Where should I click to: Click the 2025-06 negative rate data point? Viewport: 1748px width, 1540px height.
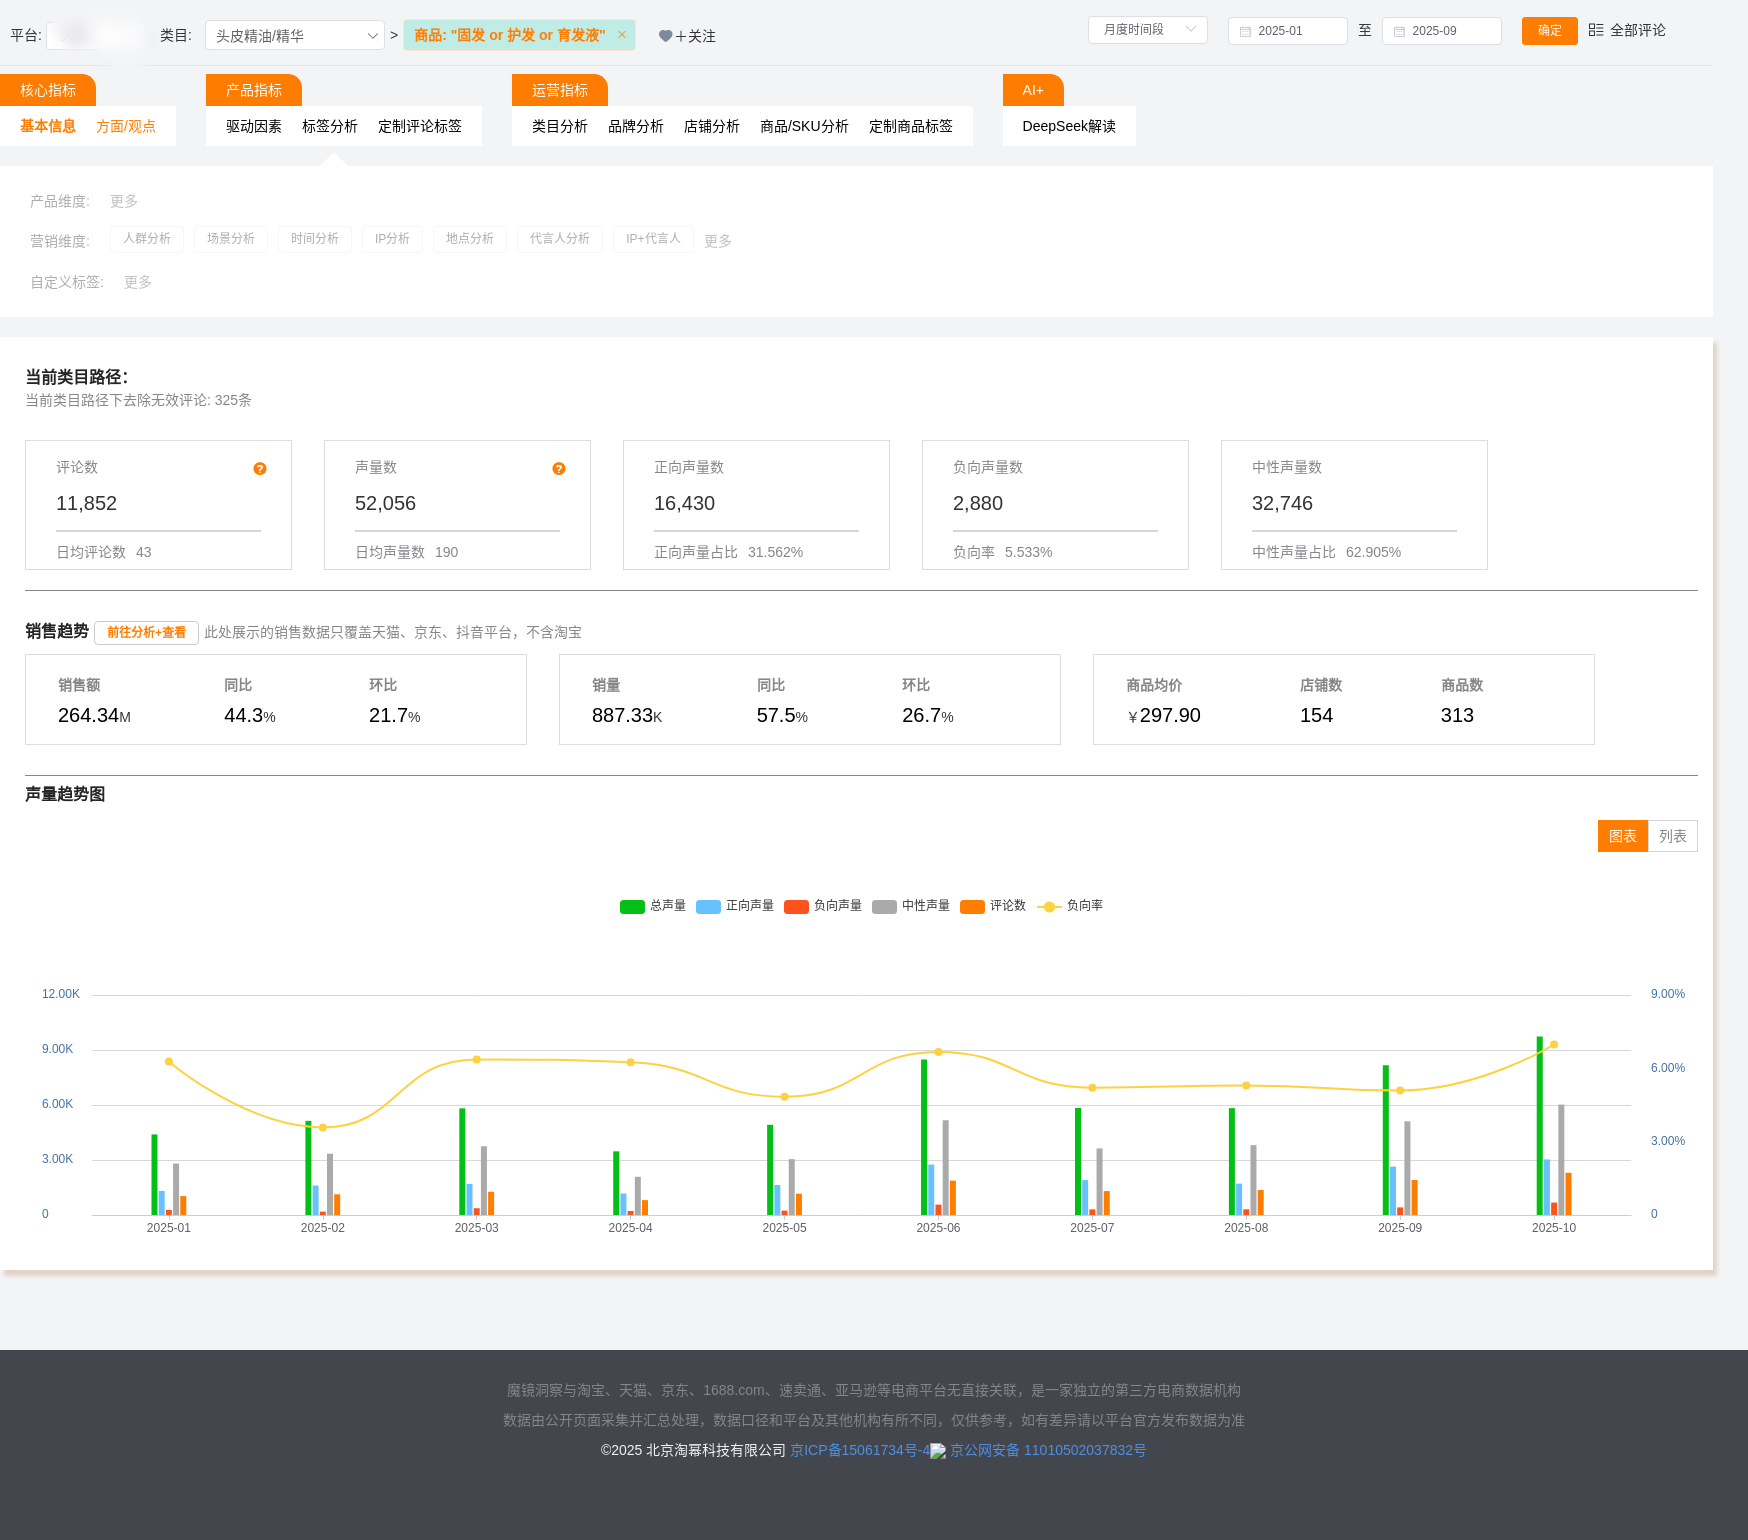tap(938, 1052)
